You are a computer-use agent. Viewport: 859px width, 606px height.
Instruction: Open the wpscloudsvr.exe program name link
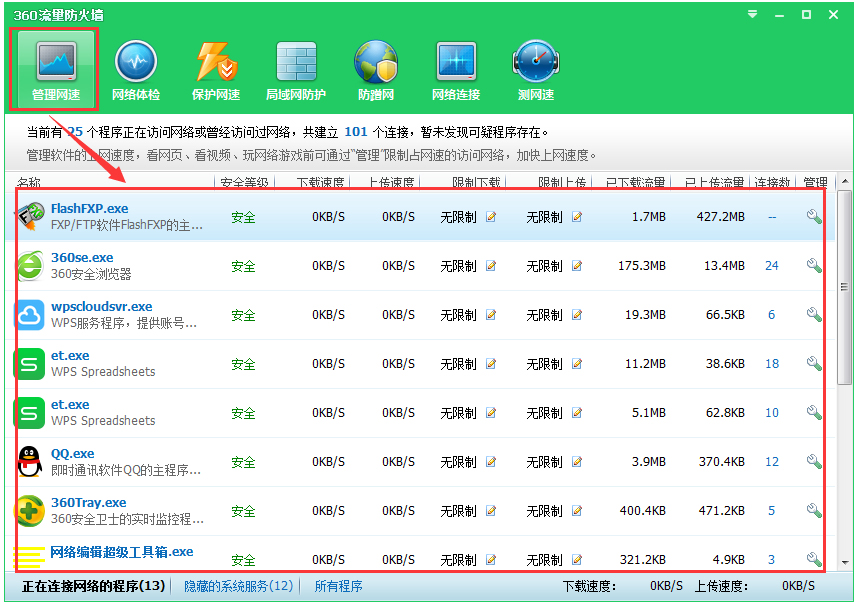(x=101, y=307)
